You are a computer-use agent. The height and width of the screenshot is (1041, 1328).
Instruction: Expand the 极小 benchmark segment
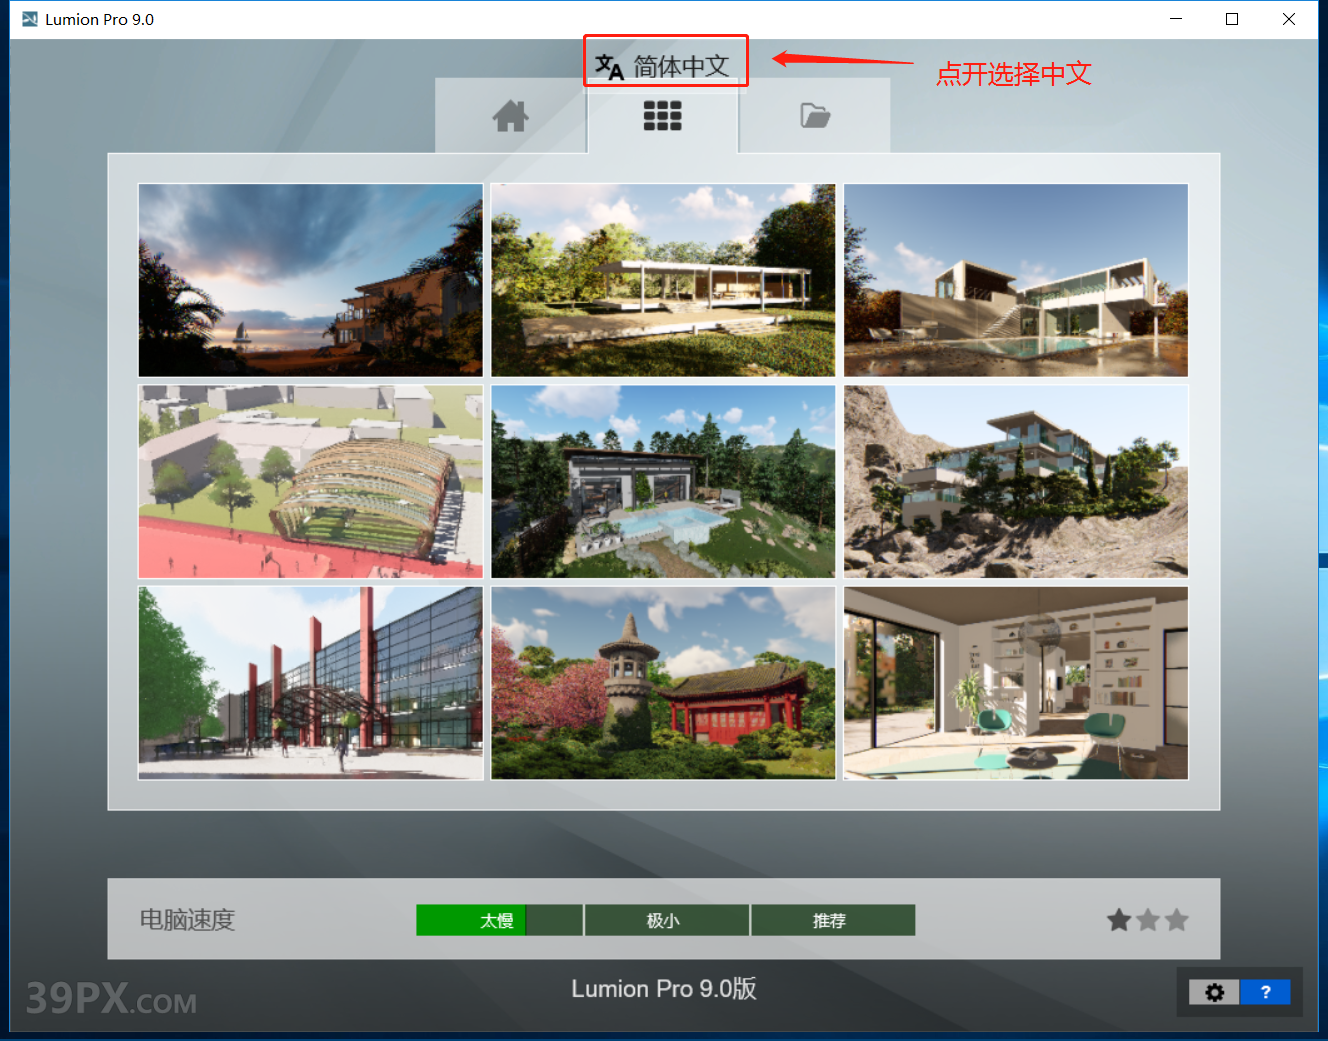[x=665, y=920]
